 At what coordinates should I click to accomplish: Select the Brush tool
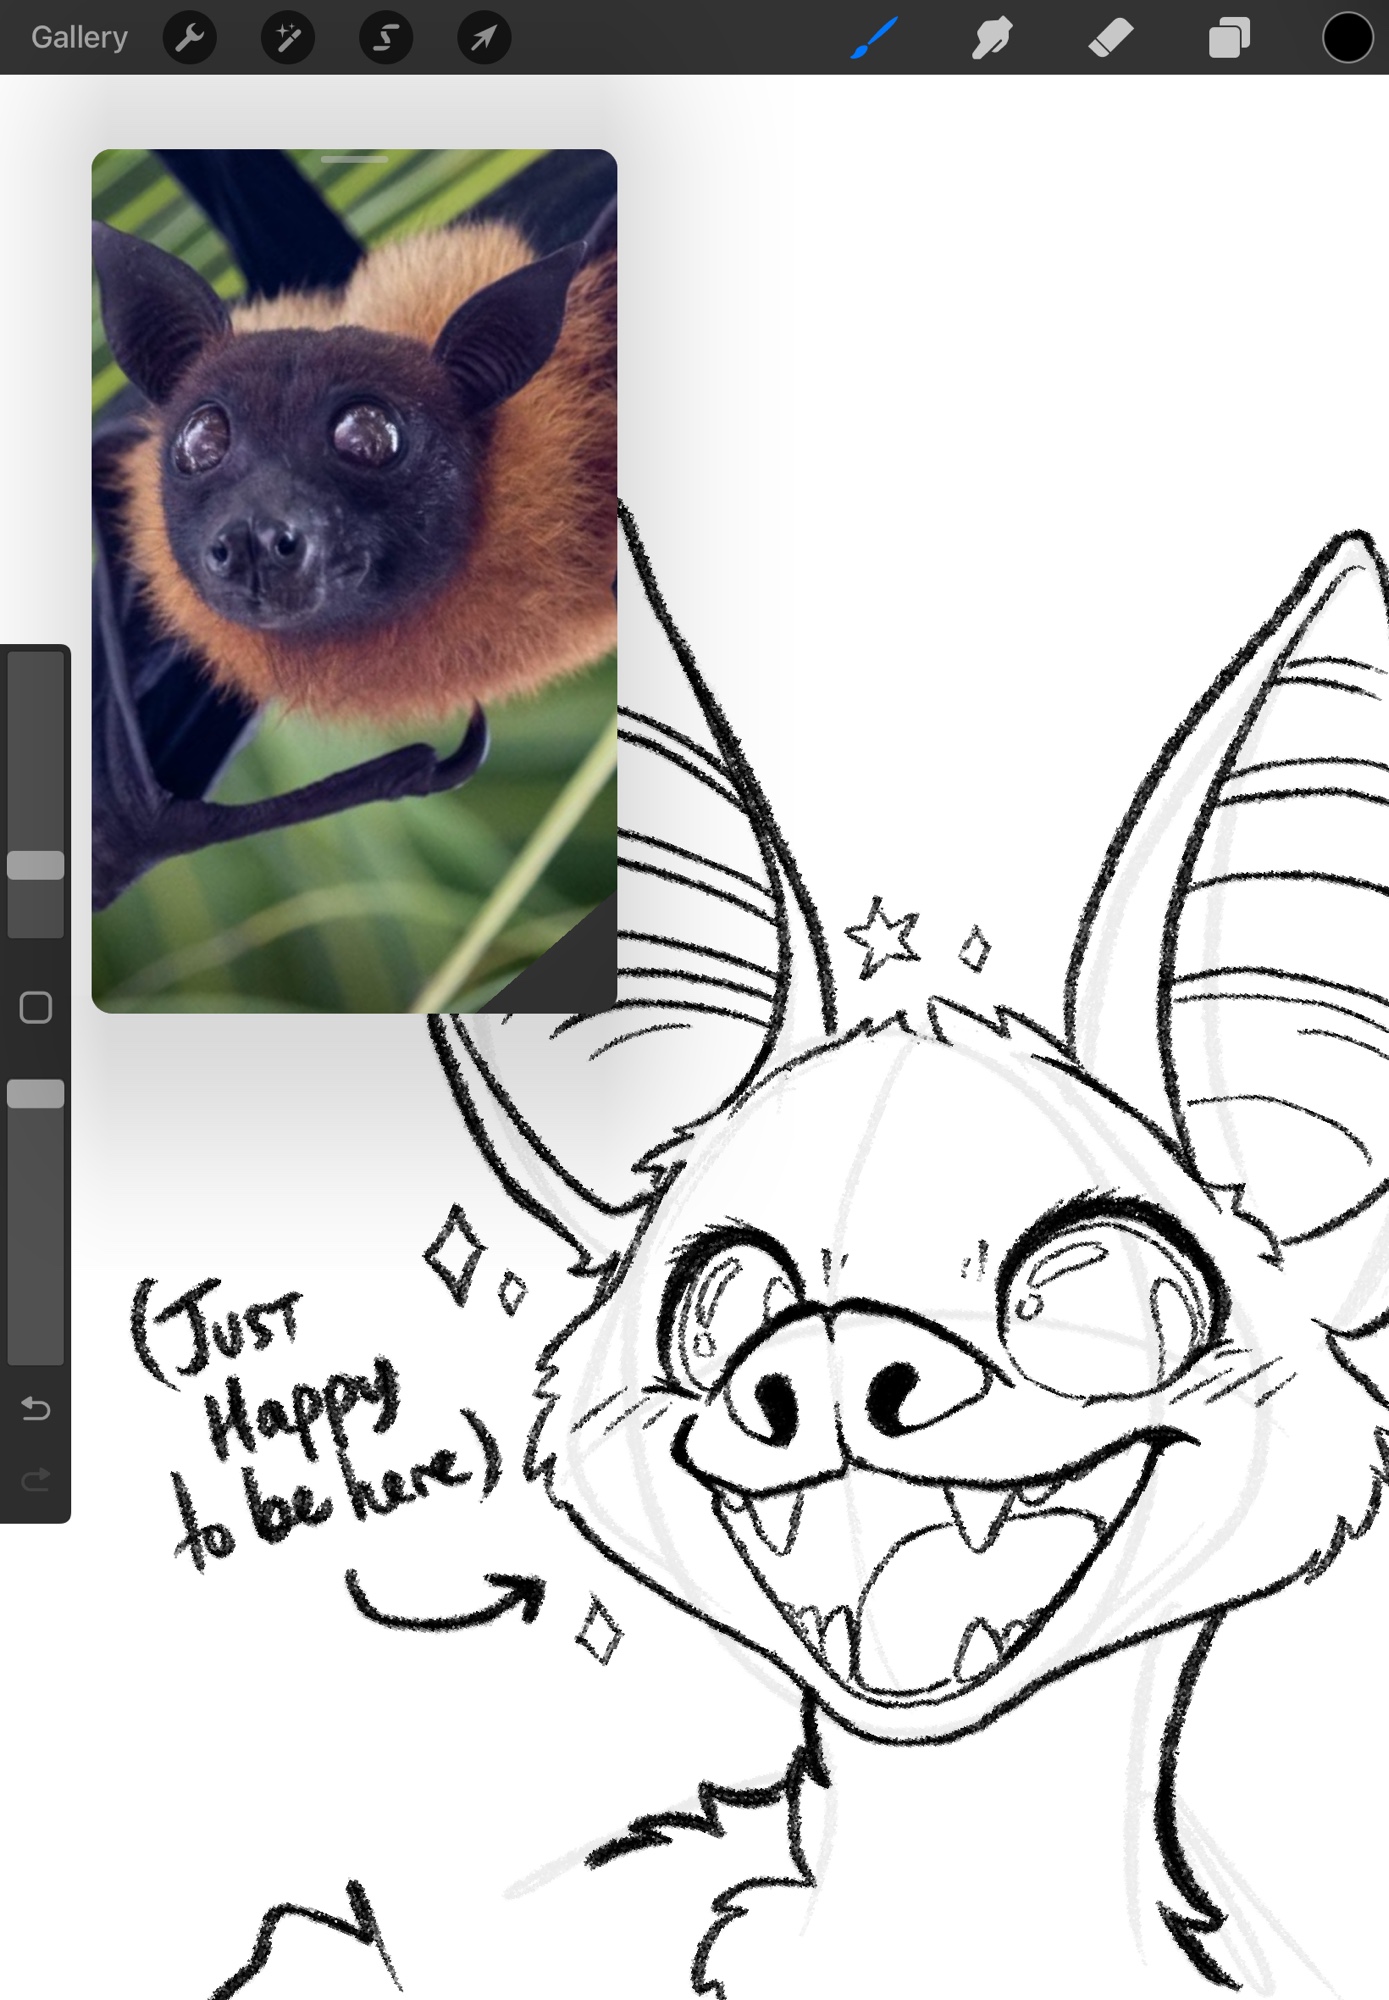pyautogui.click(x=874, y=38)
